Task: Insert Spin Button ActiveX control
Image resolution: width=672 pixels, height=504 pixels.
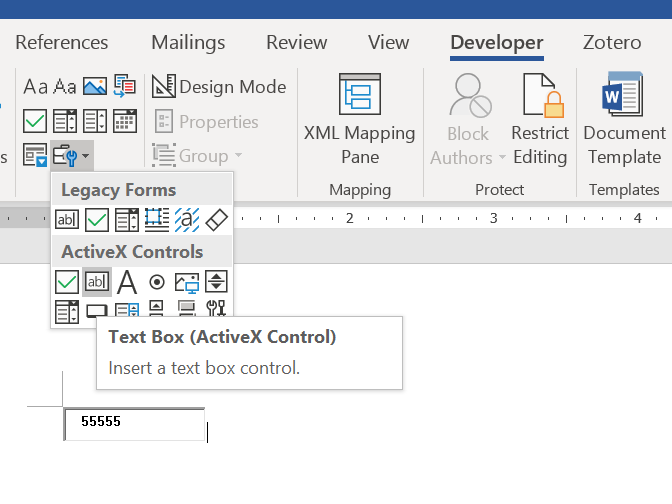Action: coord(217,283)
